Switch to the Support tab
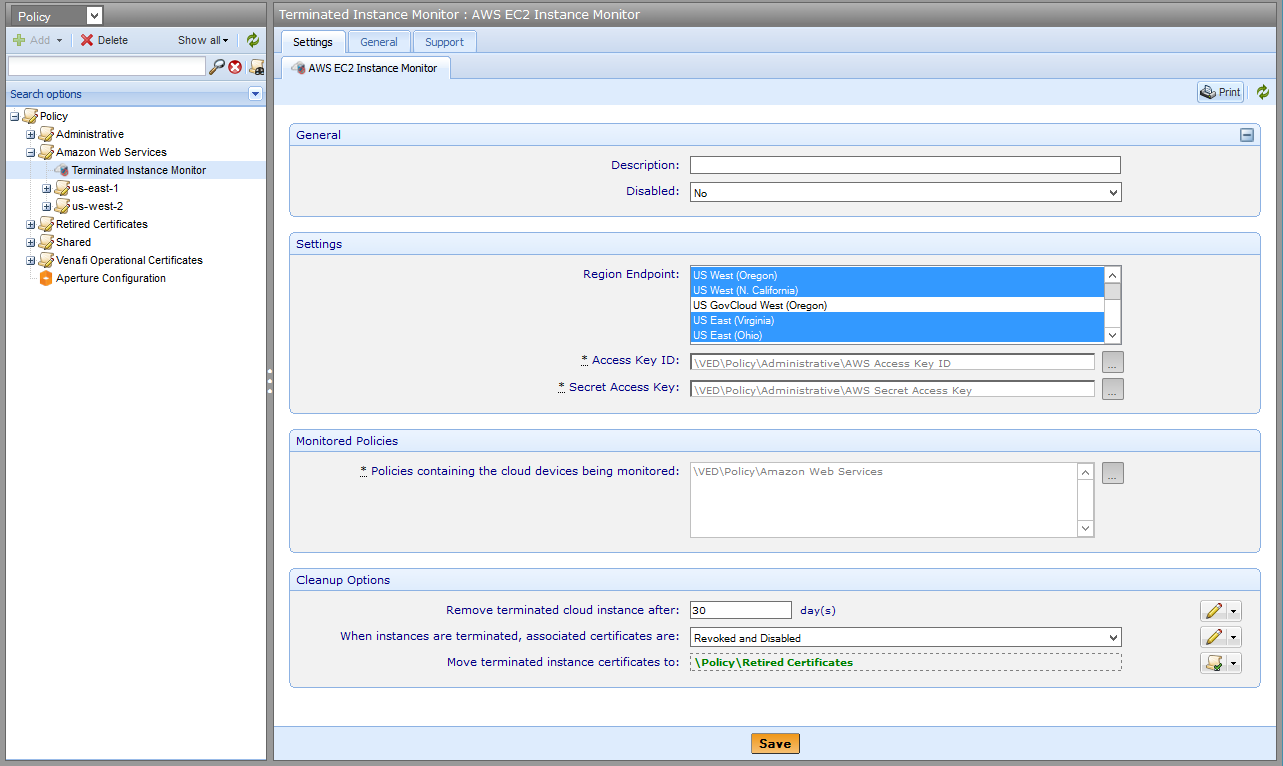This screenshot has height=766, width=1283. point(444,42)
